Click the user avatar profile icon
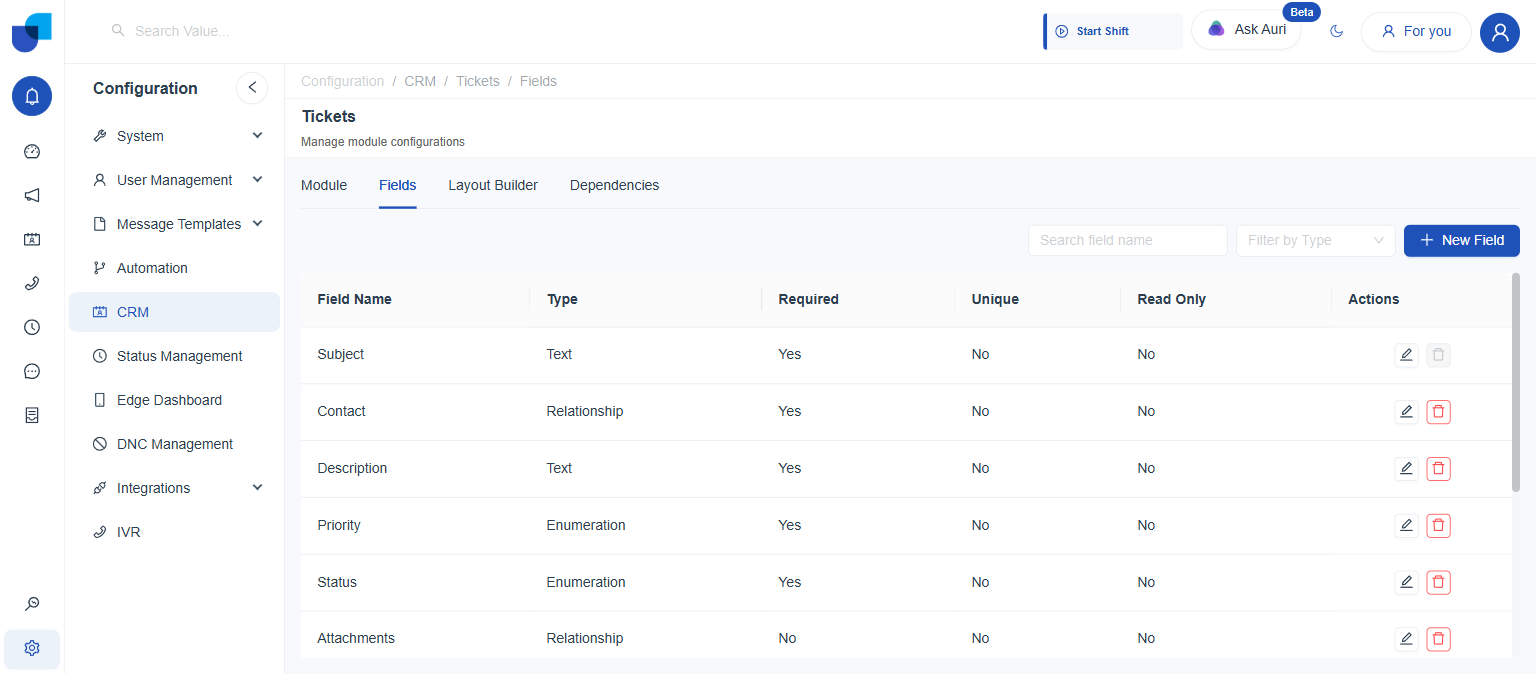Screen dimensions: 1536x674 [1499, 32]
